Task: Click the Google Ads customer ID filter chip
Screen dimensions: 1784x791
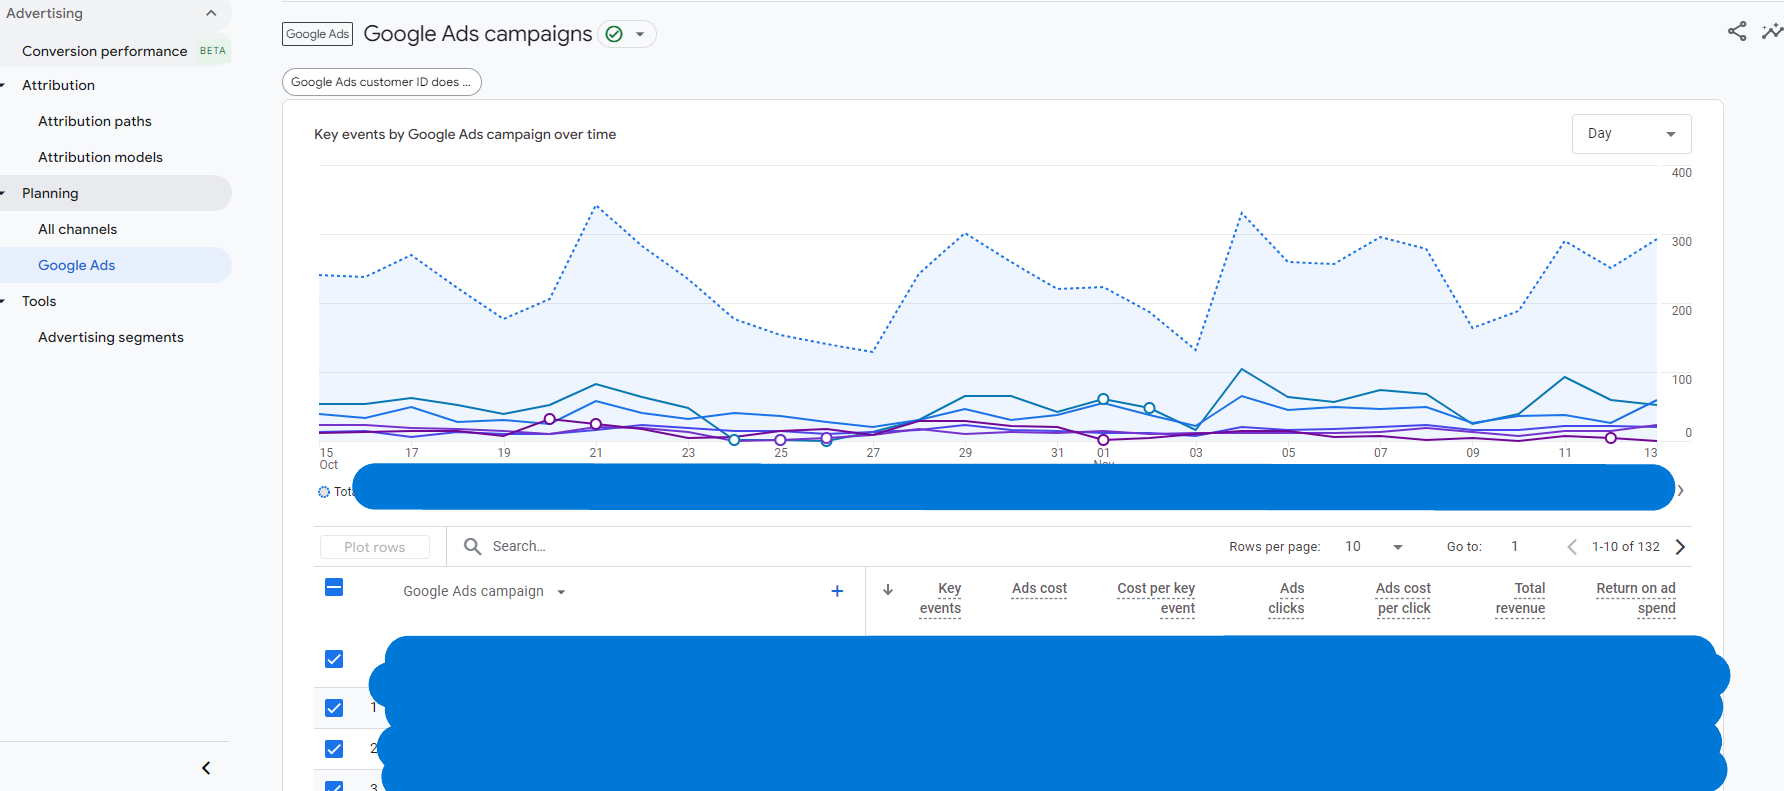Action: click(x=381, y=82)
